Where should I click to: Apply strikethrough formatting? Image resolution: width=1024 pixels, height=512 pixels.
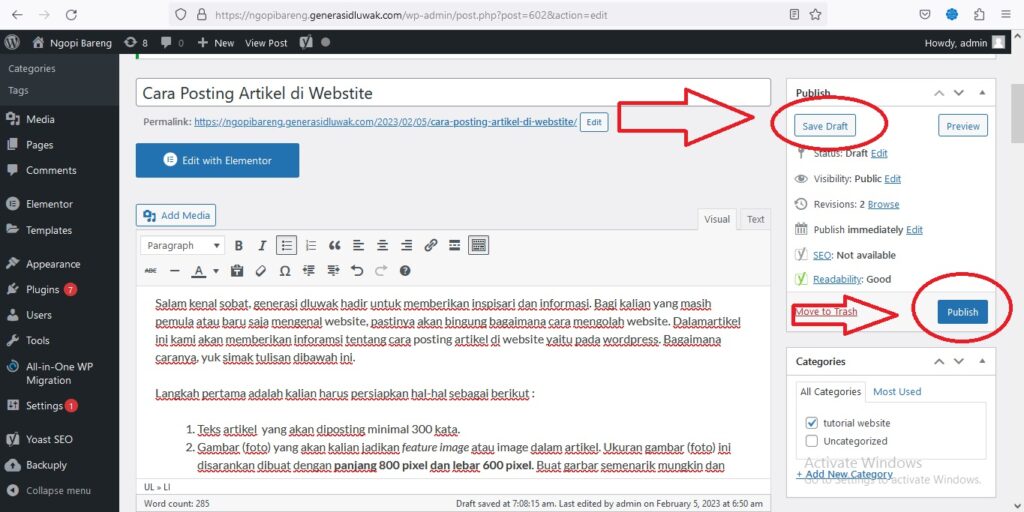pyautogui.click(x=151, y=270)
